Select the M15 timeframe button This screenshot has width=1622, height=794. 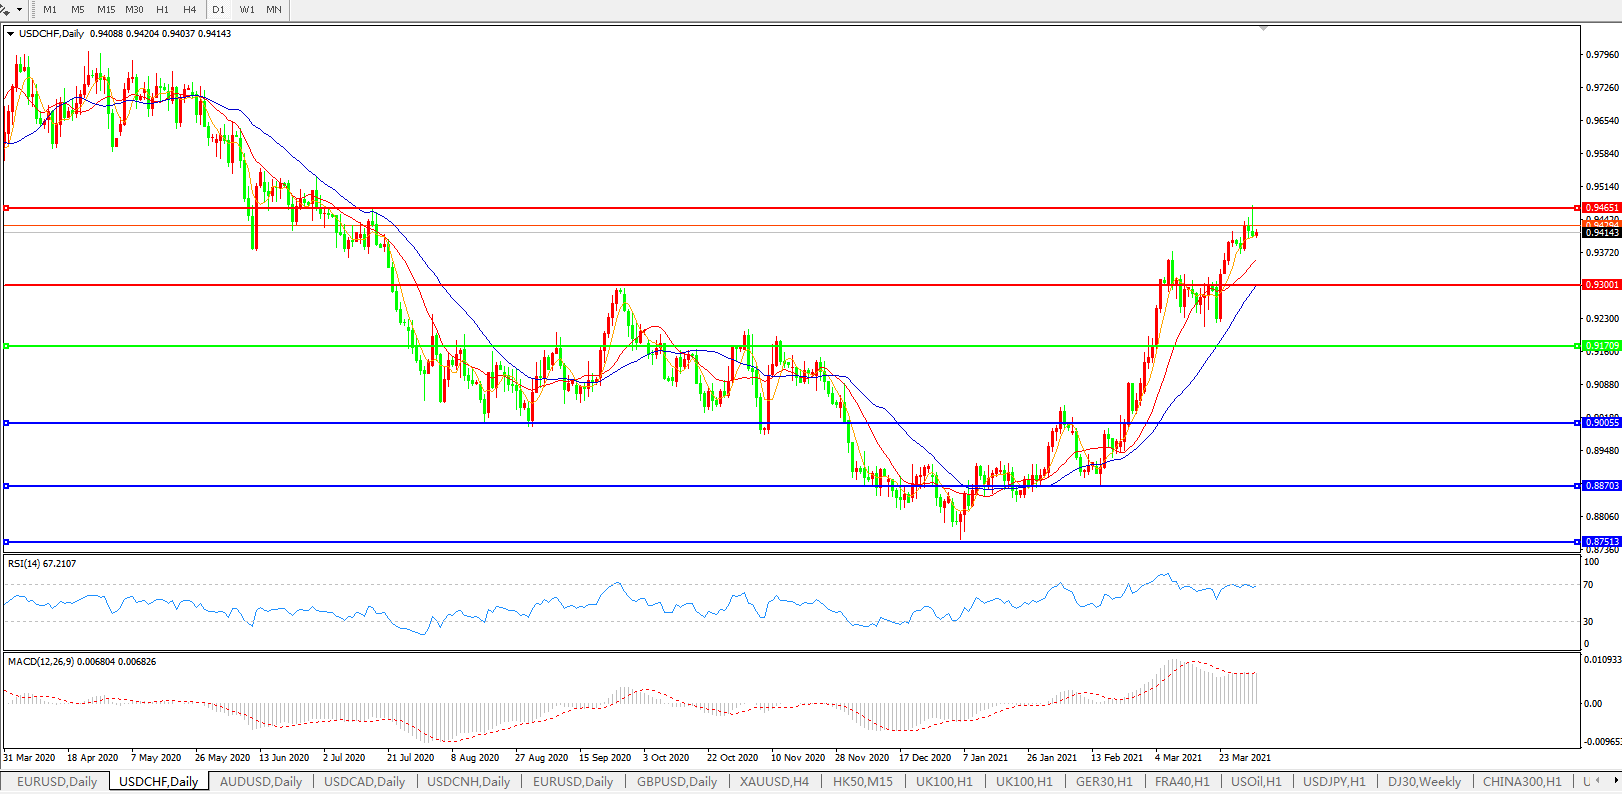pos(106,9)
